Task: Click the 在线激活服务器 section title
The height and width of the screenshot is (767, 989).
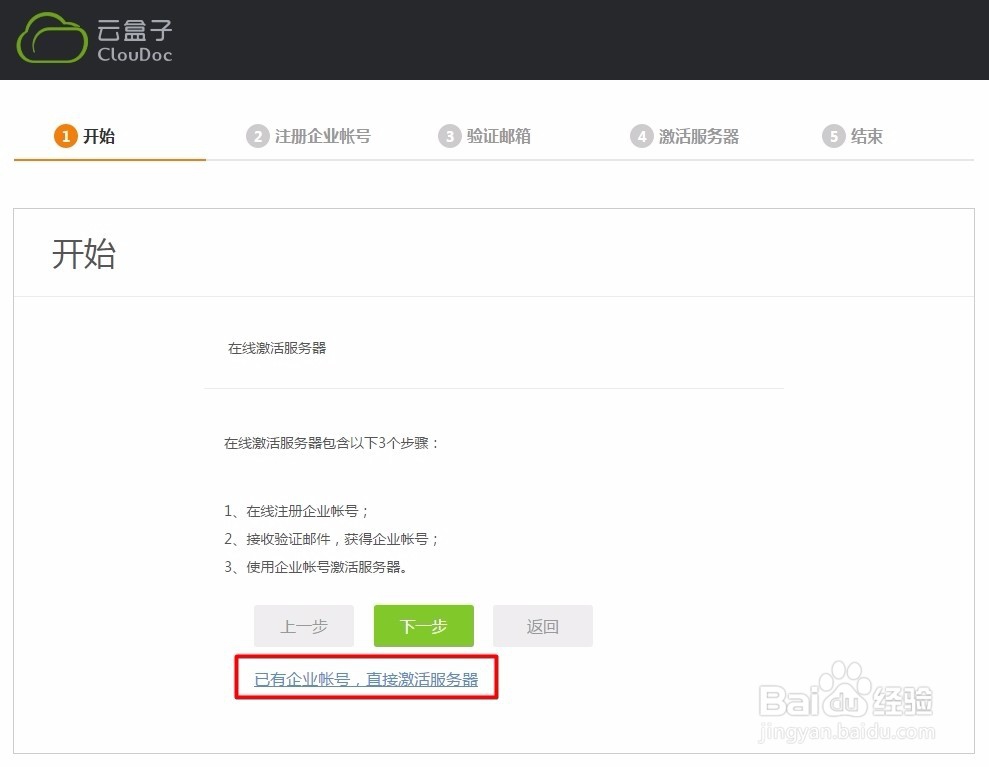Action: [277, 348]
